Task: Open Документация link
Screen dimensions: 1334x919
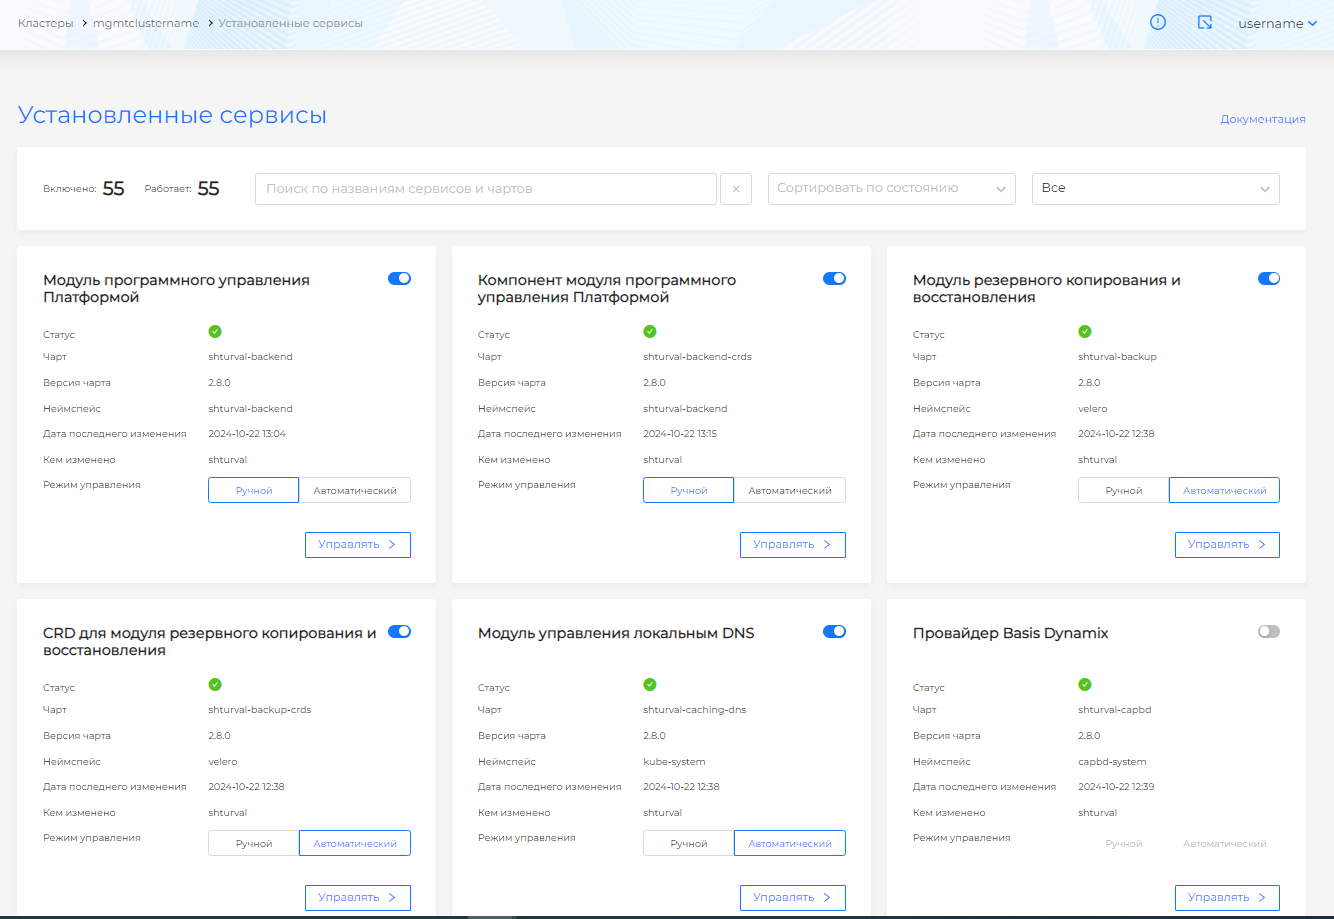Action: click(x=1263, y=119)
